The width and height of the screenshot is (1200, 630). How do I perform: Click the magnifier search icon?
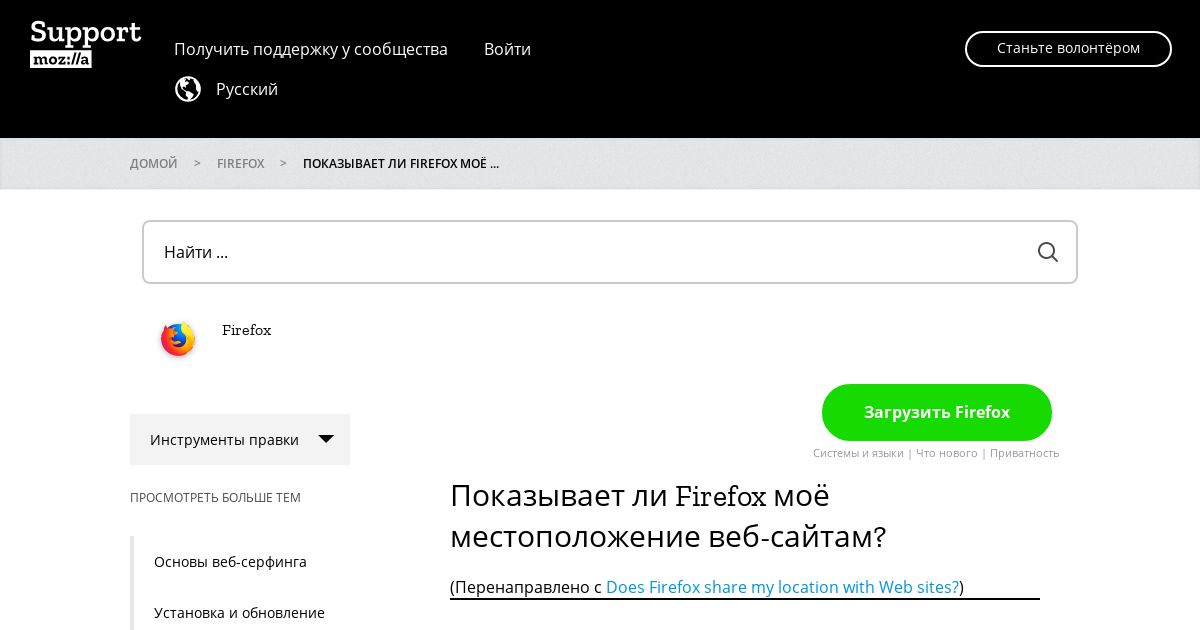point(1047,252)
